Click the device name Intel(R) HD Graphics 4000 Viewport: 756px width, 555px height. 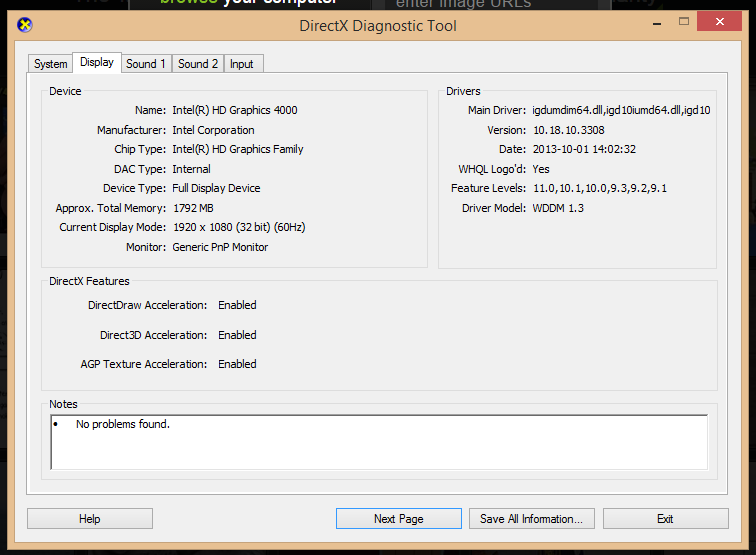235,110
